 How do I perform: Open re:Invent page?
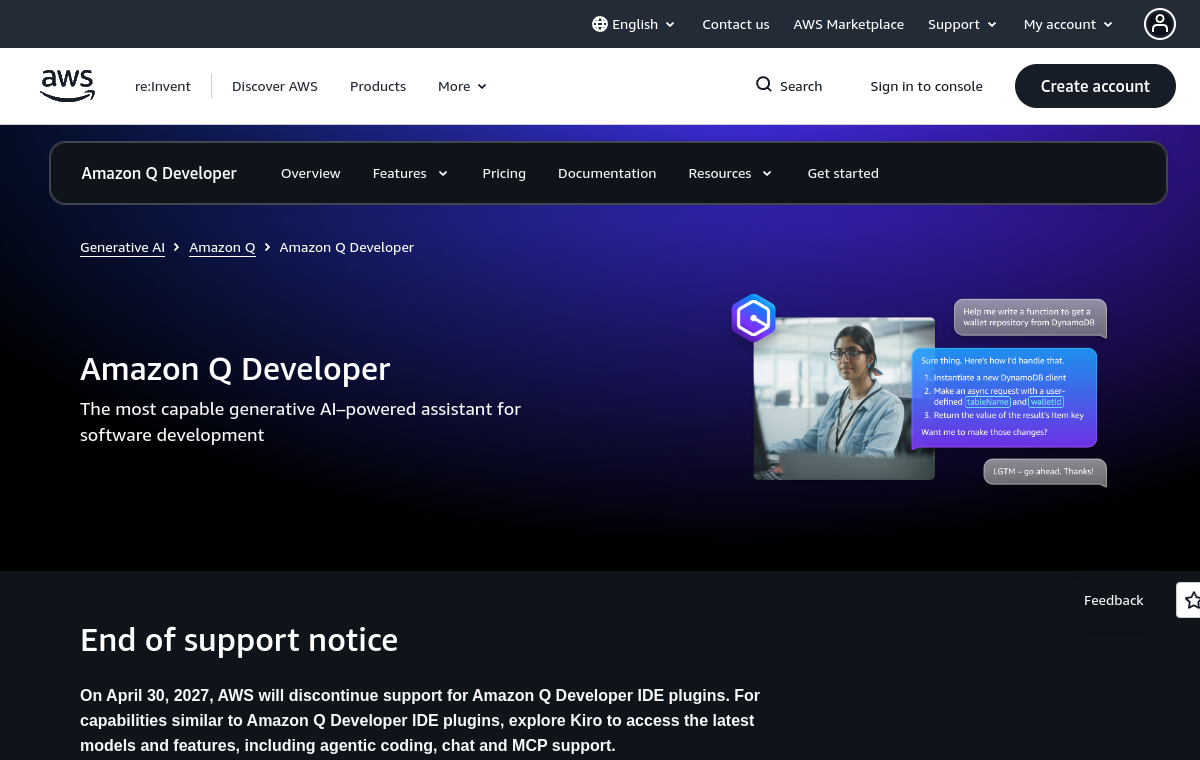[163, 86]
